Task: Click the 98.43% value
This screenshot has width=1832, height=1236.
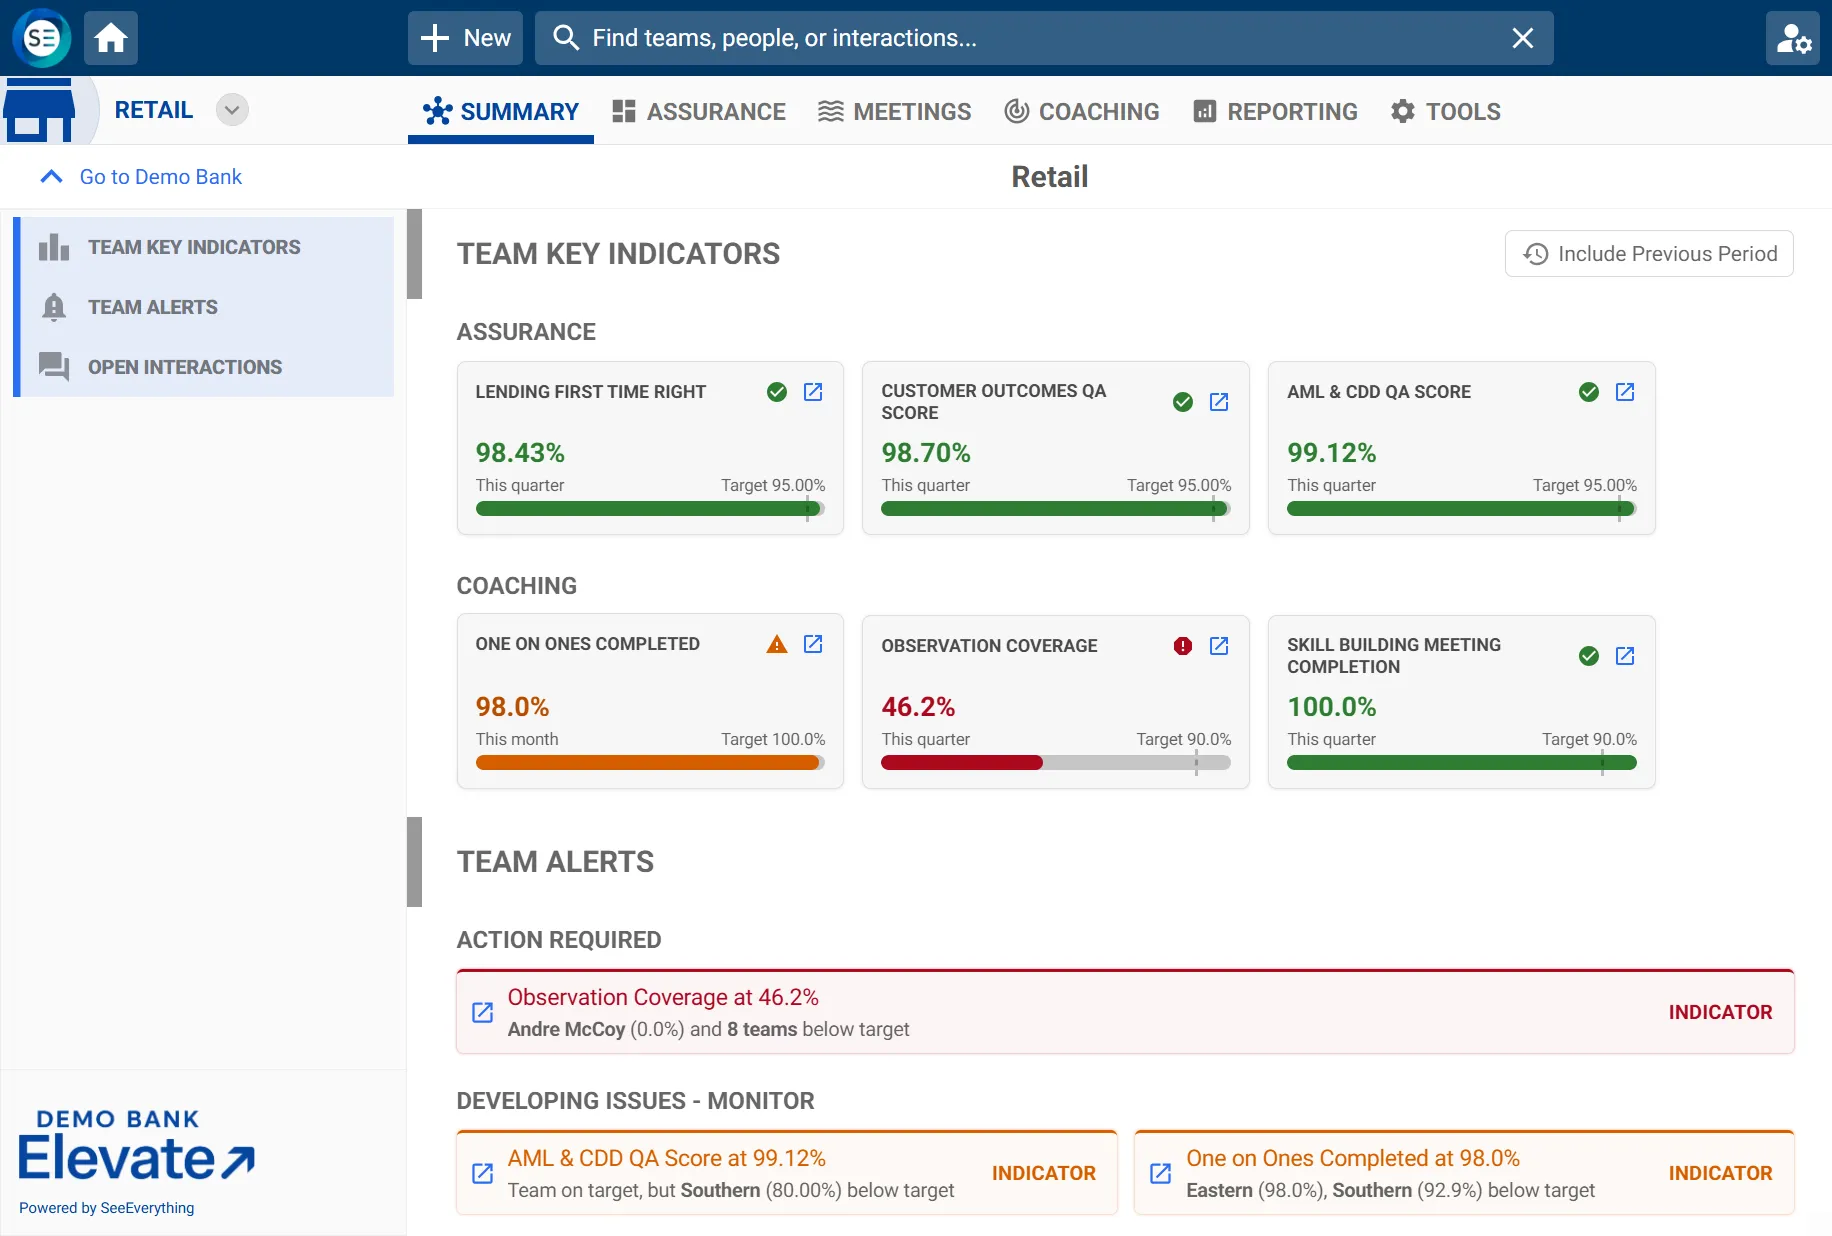Action: click(x=520, y=453)
